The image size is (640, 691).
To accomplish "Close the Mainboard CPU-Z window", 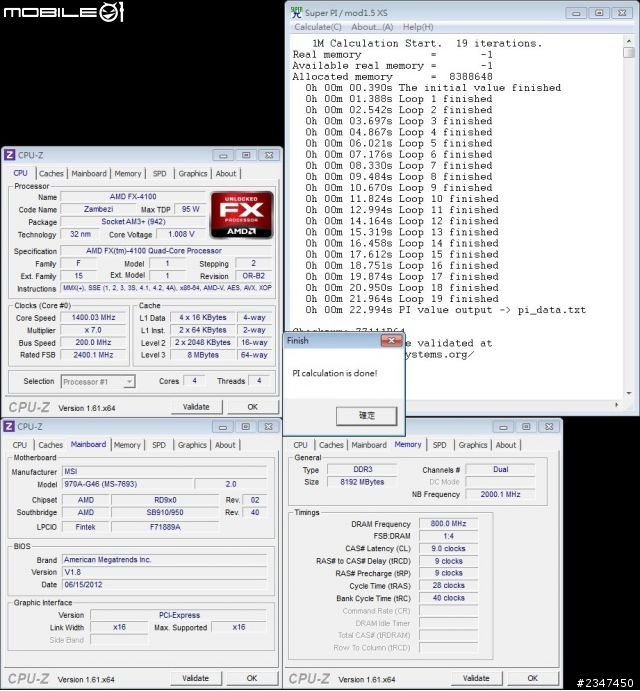I will pos(268,427).
